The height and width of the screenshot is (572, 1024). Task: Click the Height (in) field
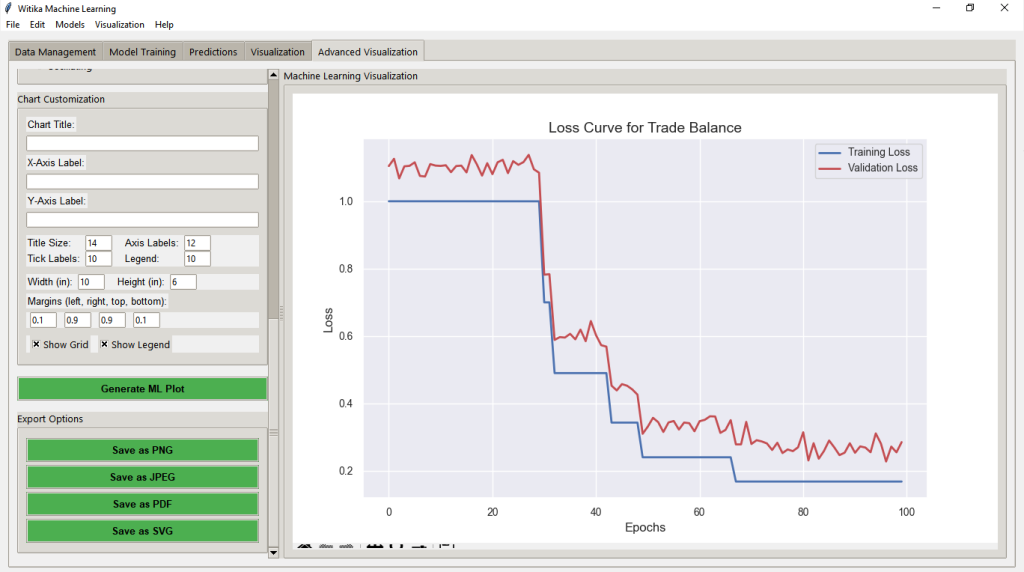[x=183, y=282]
